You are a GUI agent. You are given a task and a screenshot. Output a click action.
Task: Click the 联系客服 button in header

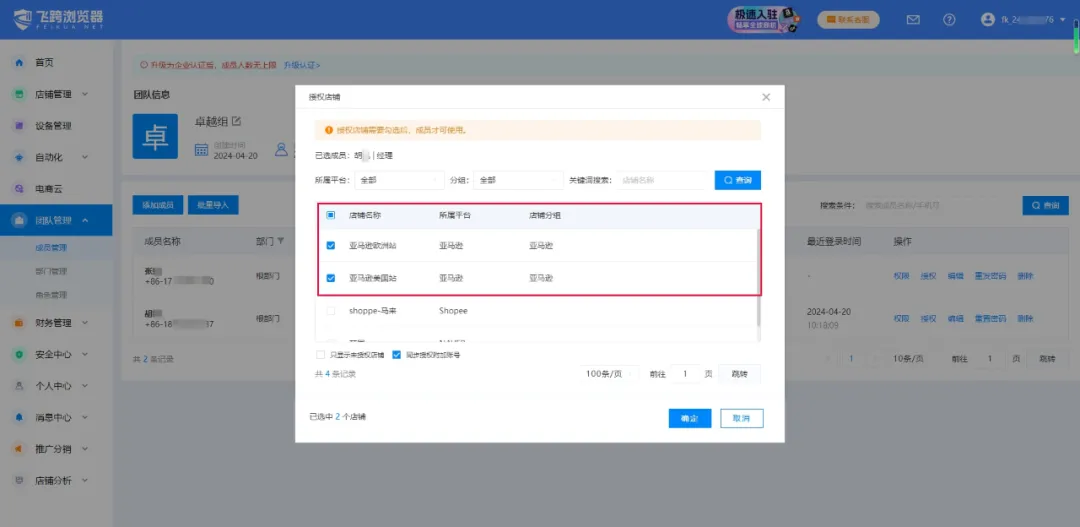(849, 19)
